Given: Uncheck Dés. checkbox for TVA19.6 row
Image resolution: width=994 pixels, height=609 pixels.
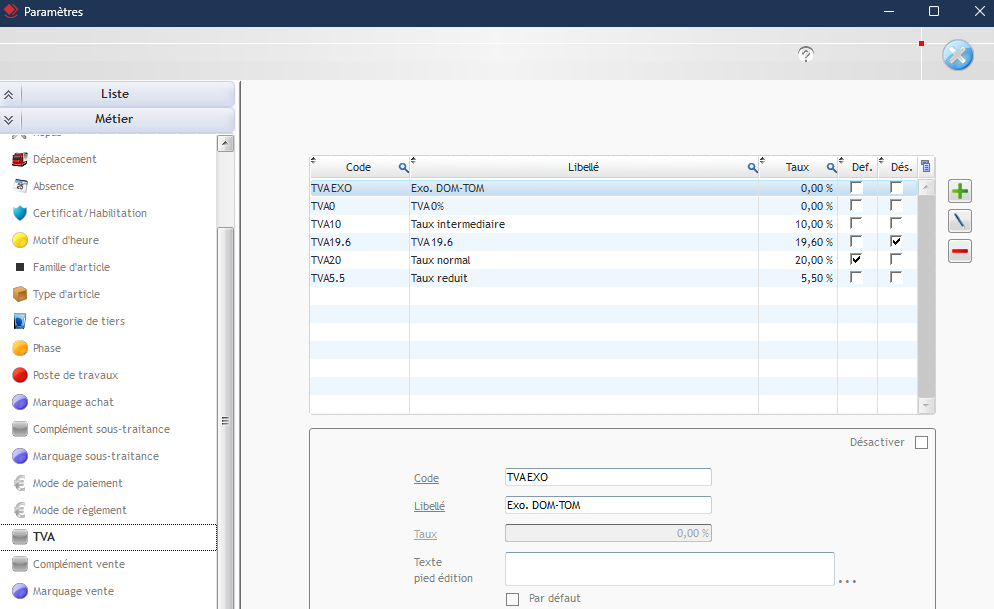Looking at the screenshot, I should coord(896,241).
